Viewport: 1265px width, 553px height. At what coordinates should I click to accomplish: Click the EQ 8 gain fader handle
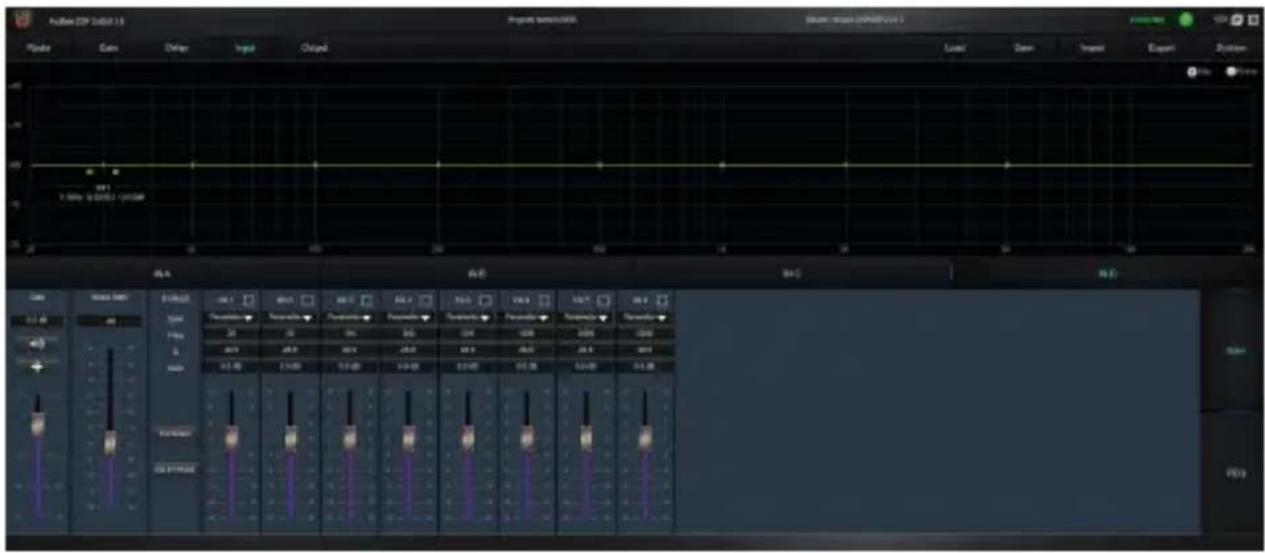click(644, 437)
